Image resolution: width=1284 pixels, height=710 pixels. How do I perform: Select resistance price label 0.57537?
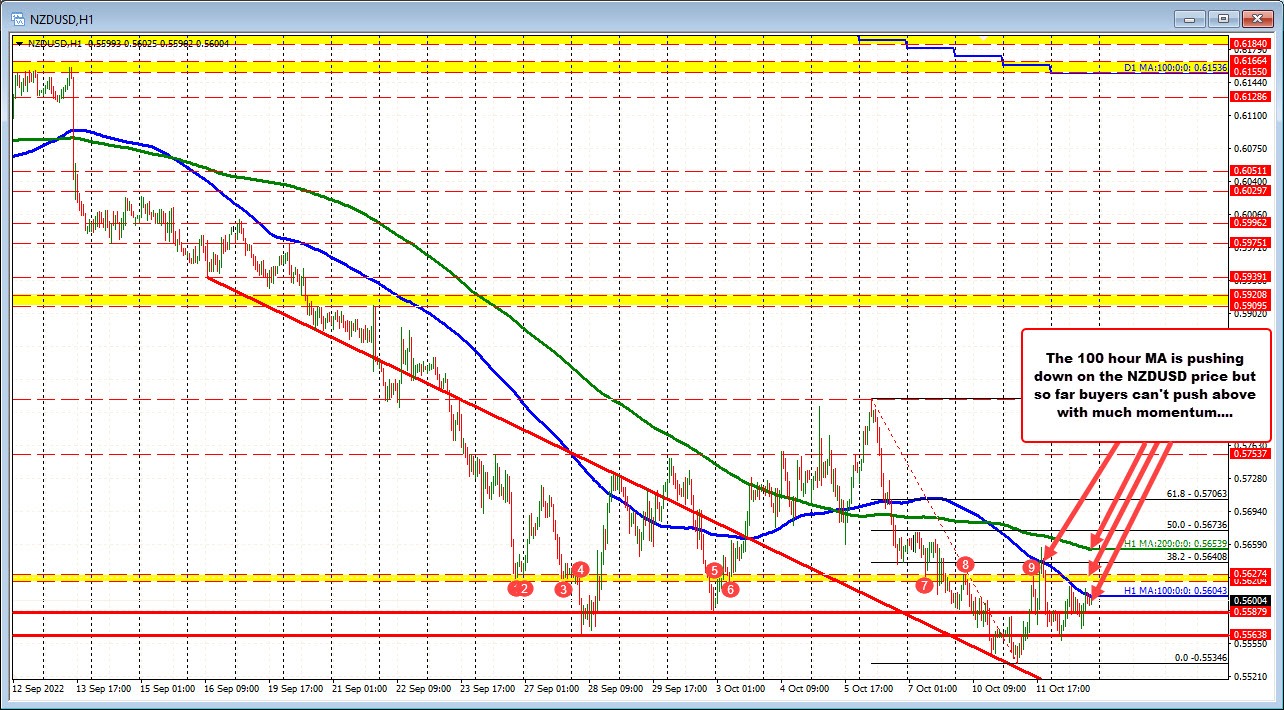[1249, 454]
